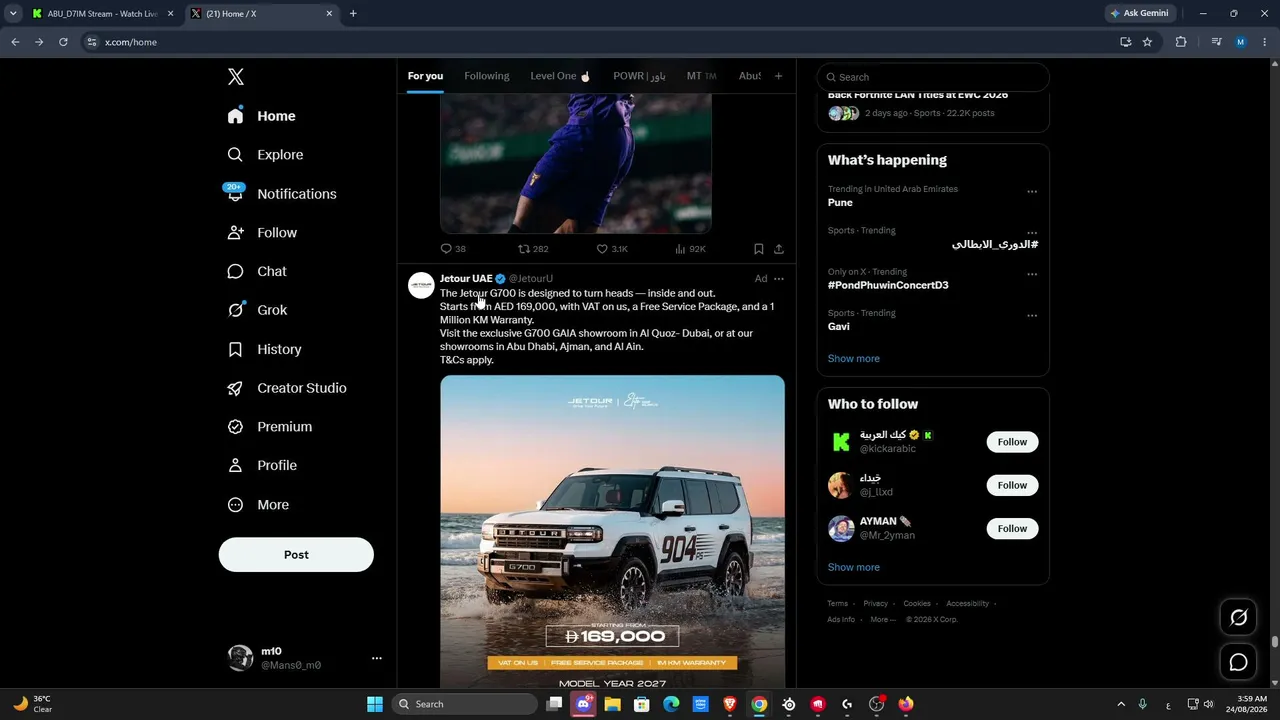Open the Chrome profile avatar M

pyautogui.click(x=1241, y=42)
